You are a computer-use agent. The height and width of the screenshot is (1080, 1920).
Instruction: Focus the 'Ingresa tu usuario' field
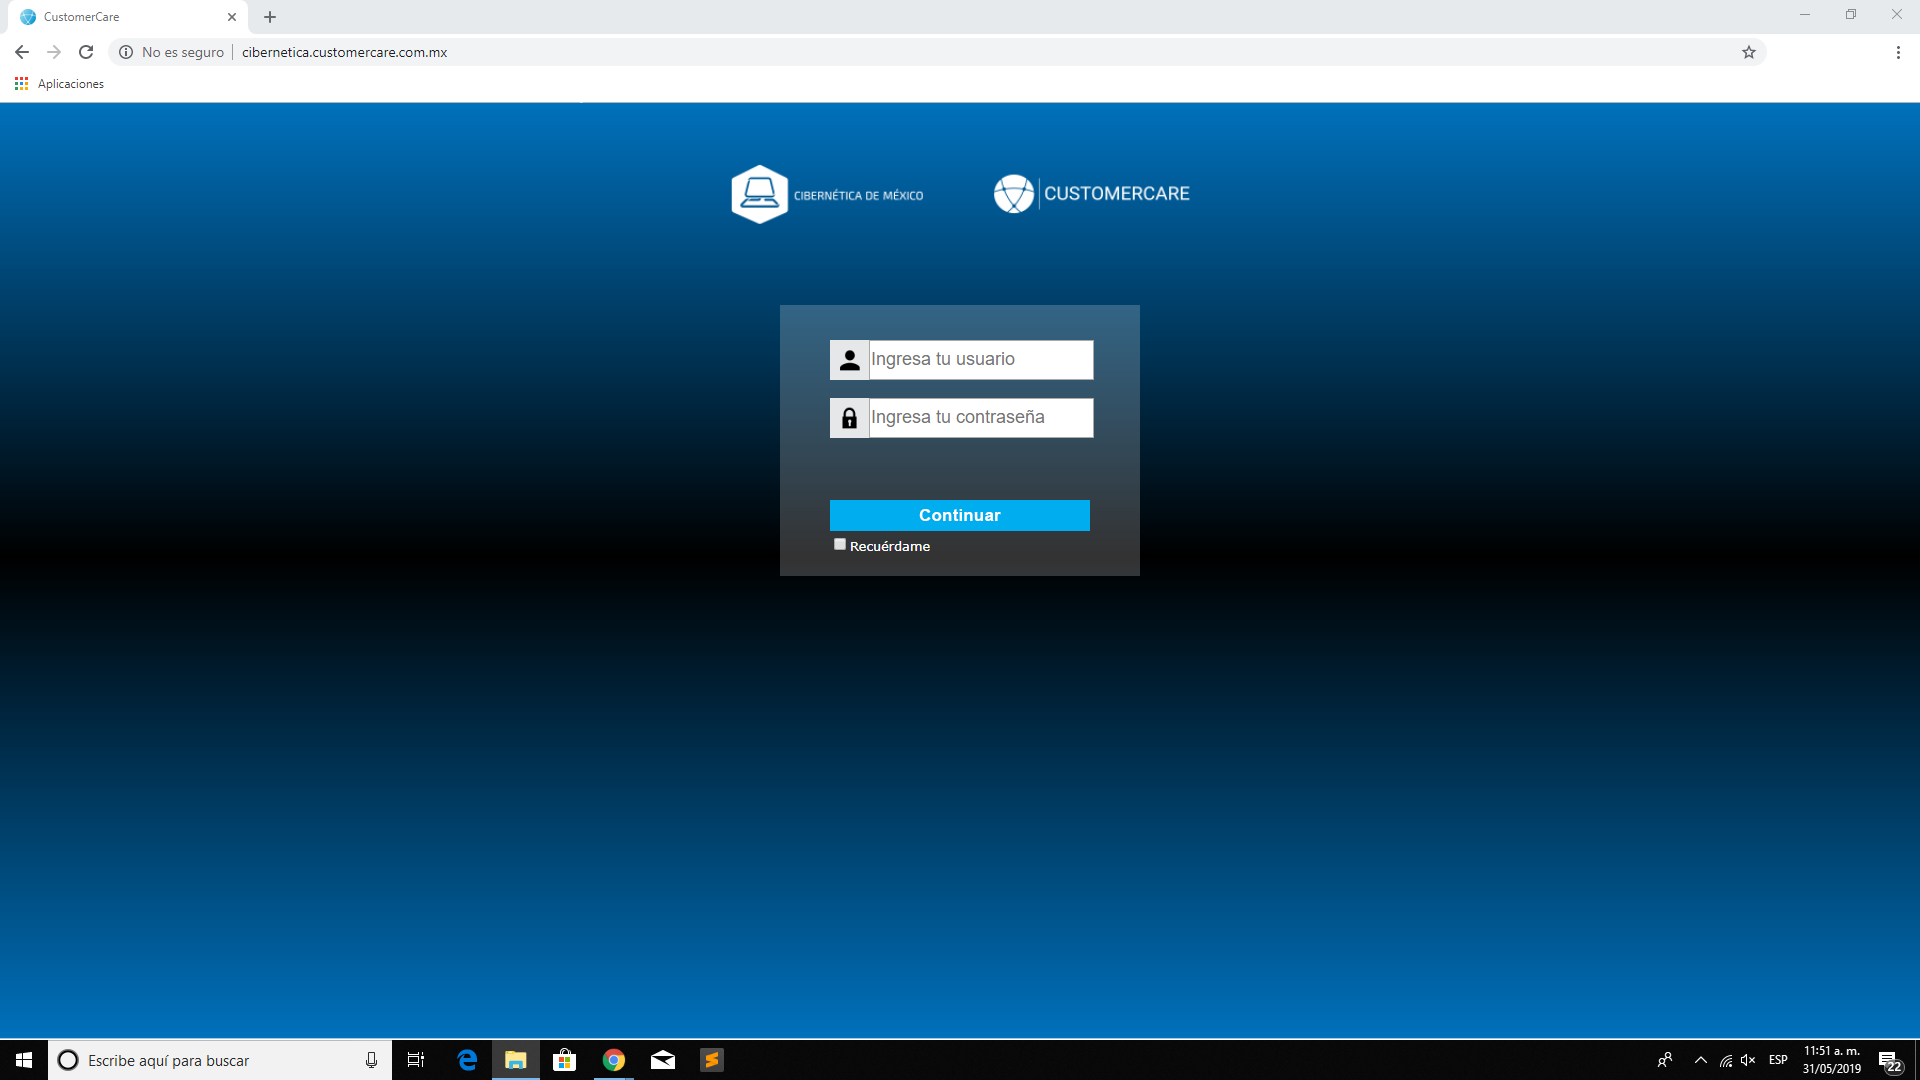click(980, 359)
